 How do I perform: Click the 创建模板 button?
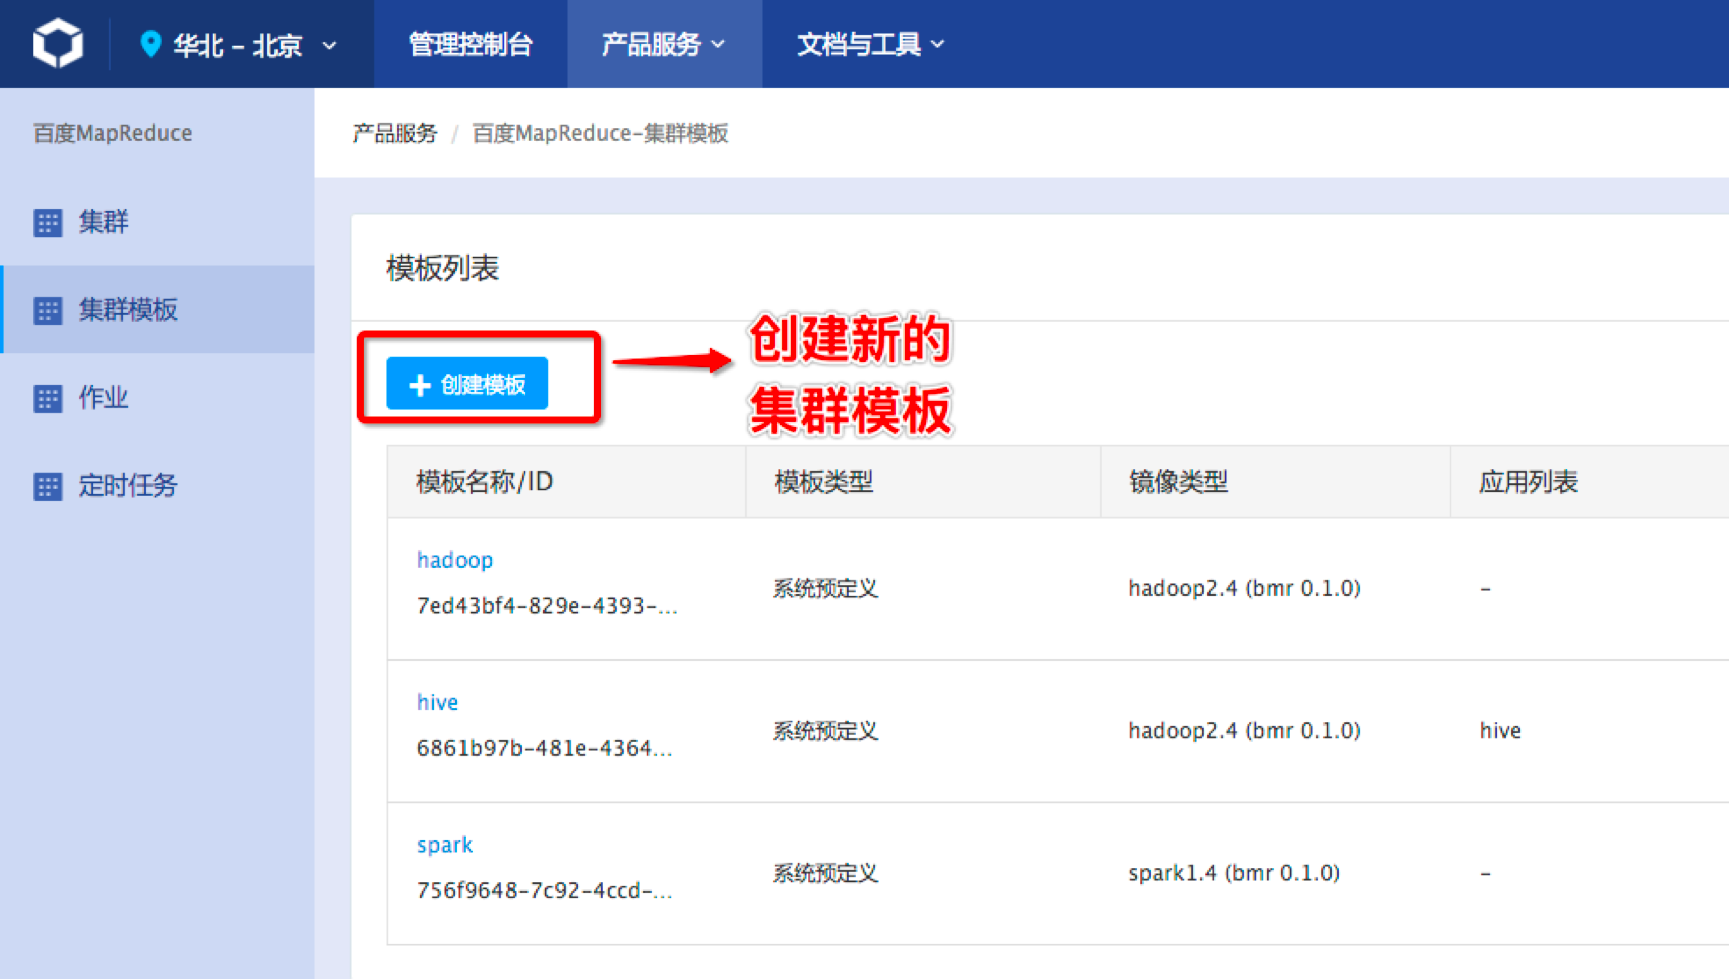pyautogui.click(x=467, y=384)
